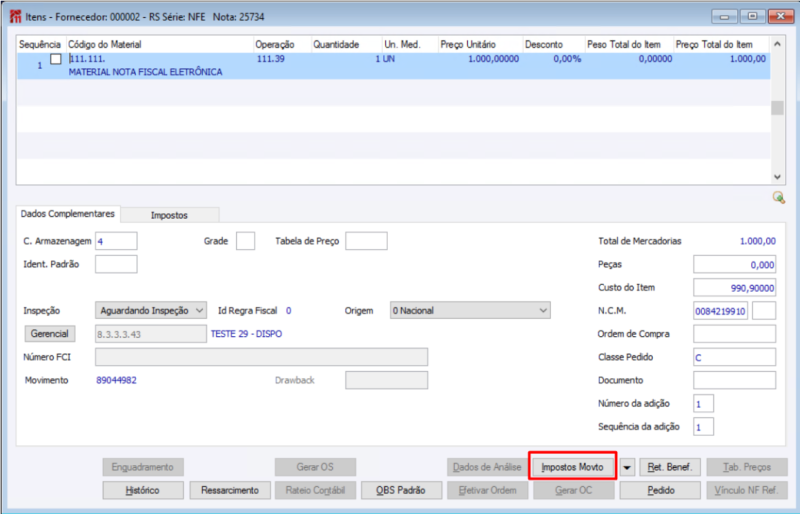Click the Sequência column header
The height and width of the screenshot is (514, 800).
[x=41, y=44]
